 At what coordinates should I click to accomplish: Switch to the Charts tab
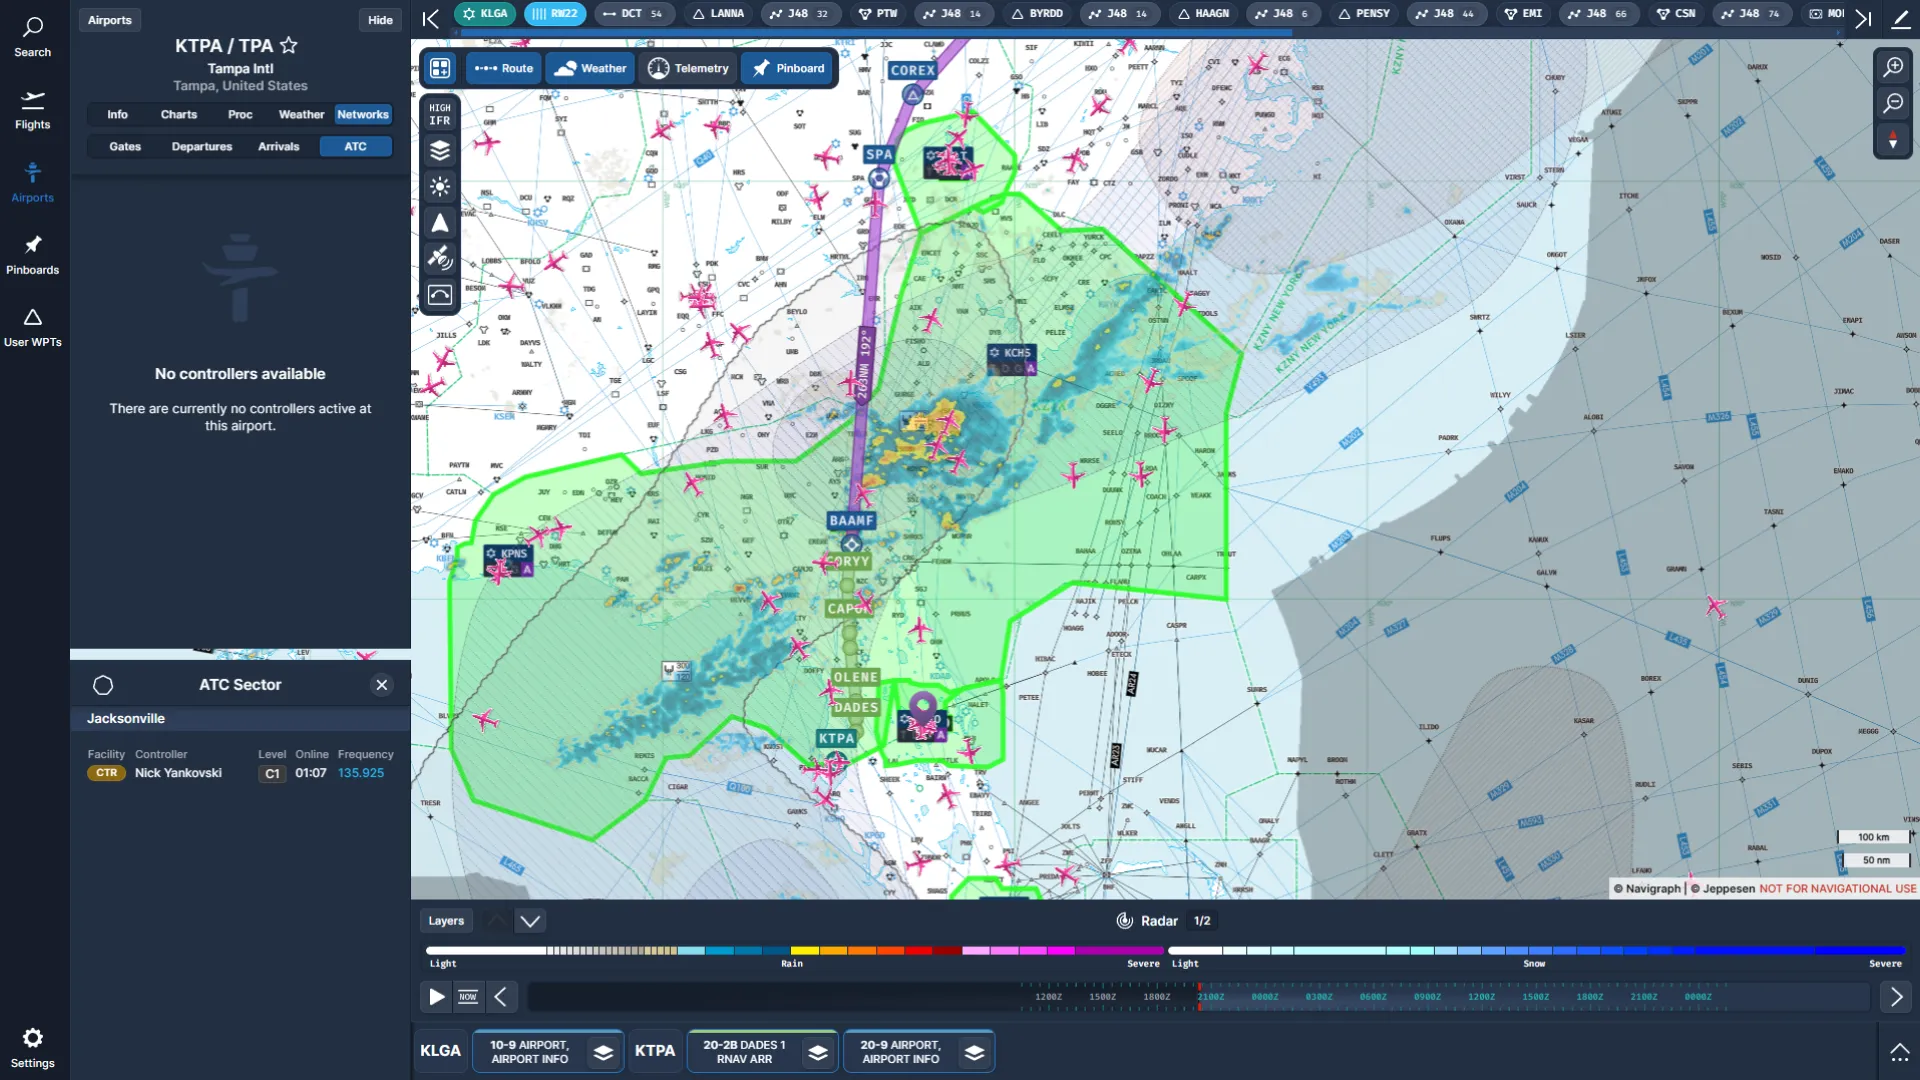tap(179, 115)
